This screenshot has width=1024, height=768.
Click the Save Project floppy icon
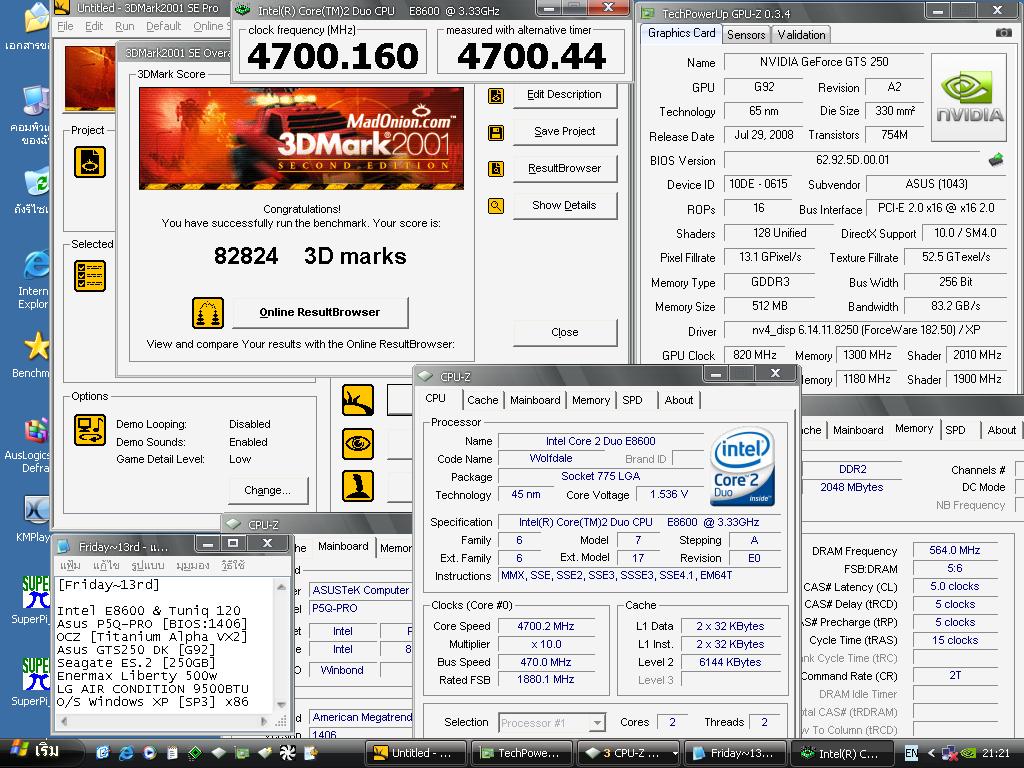tap(496, 133)
